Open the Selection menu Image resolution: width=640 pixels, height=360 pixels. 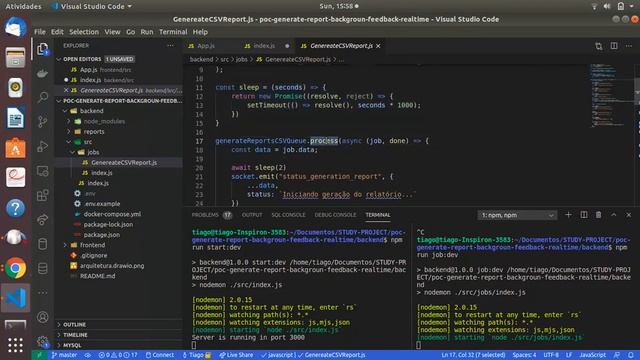tap(84, 32)
